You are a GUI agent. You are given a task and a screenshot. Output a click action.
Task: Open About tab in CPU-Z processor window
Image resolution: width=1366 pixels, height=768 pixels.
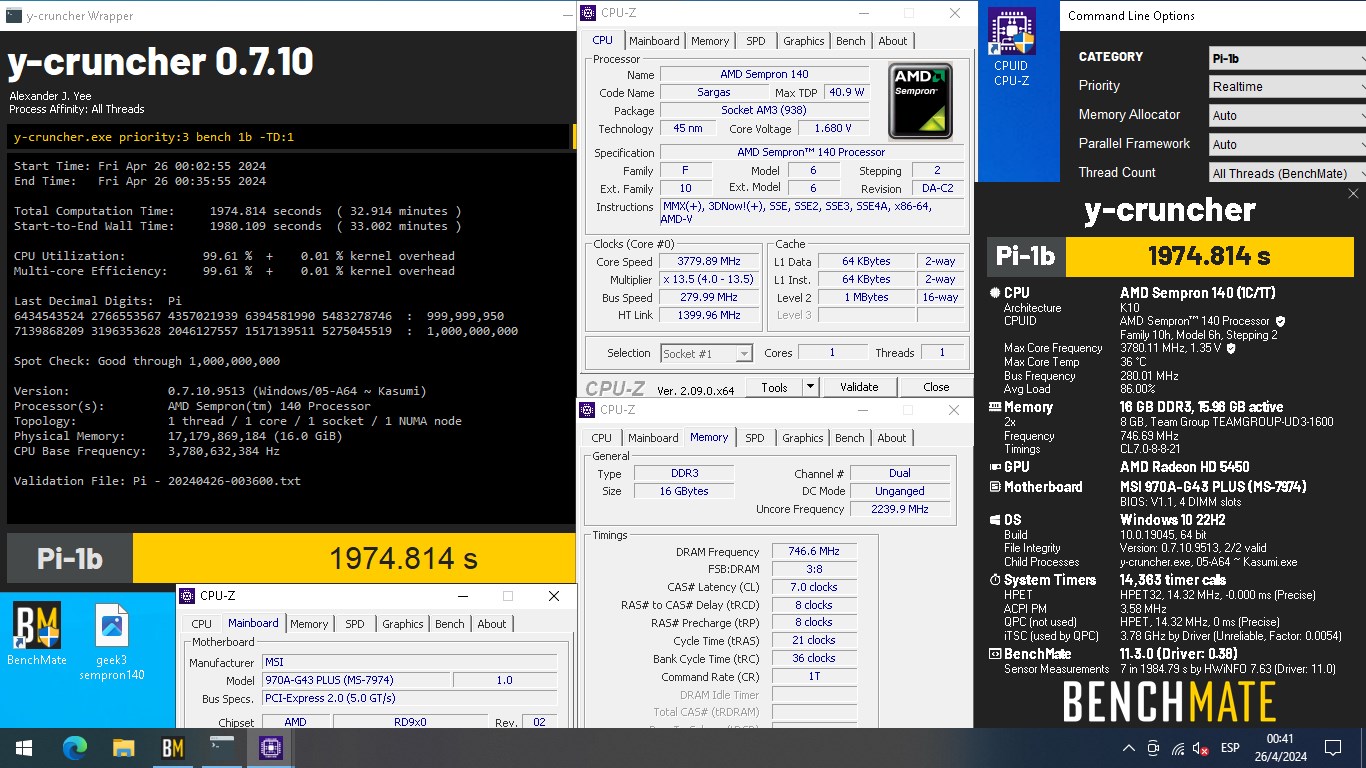pos(893,41)
